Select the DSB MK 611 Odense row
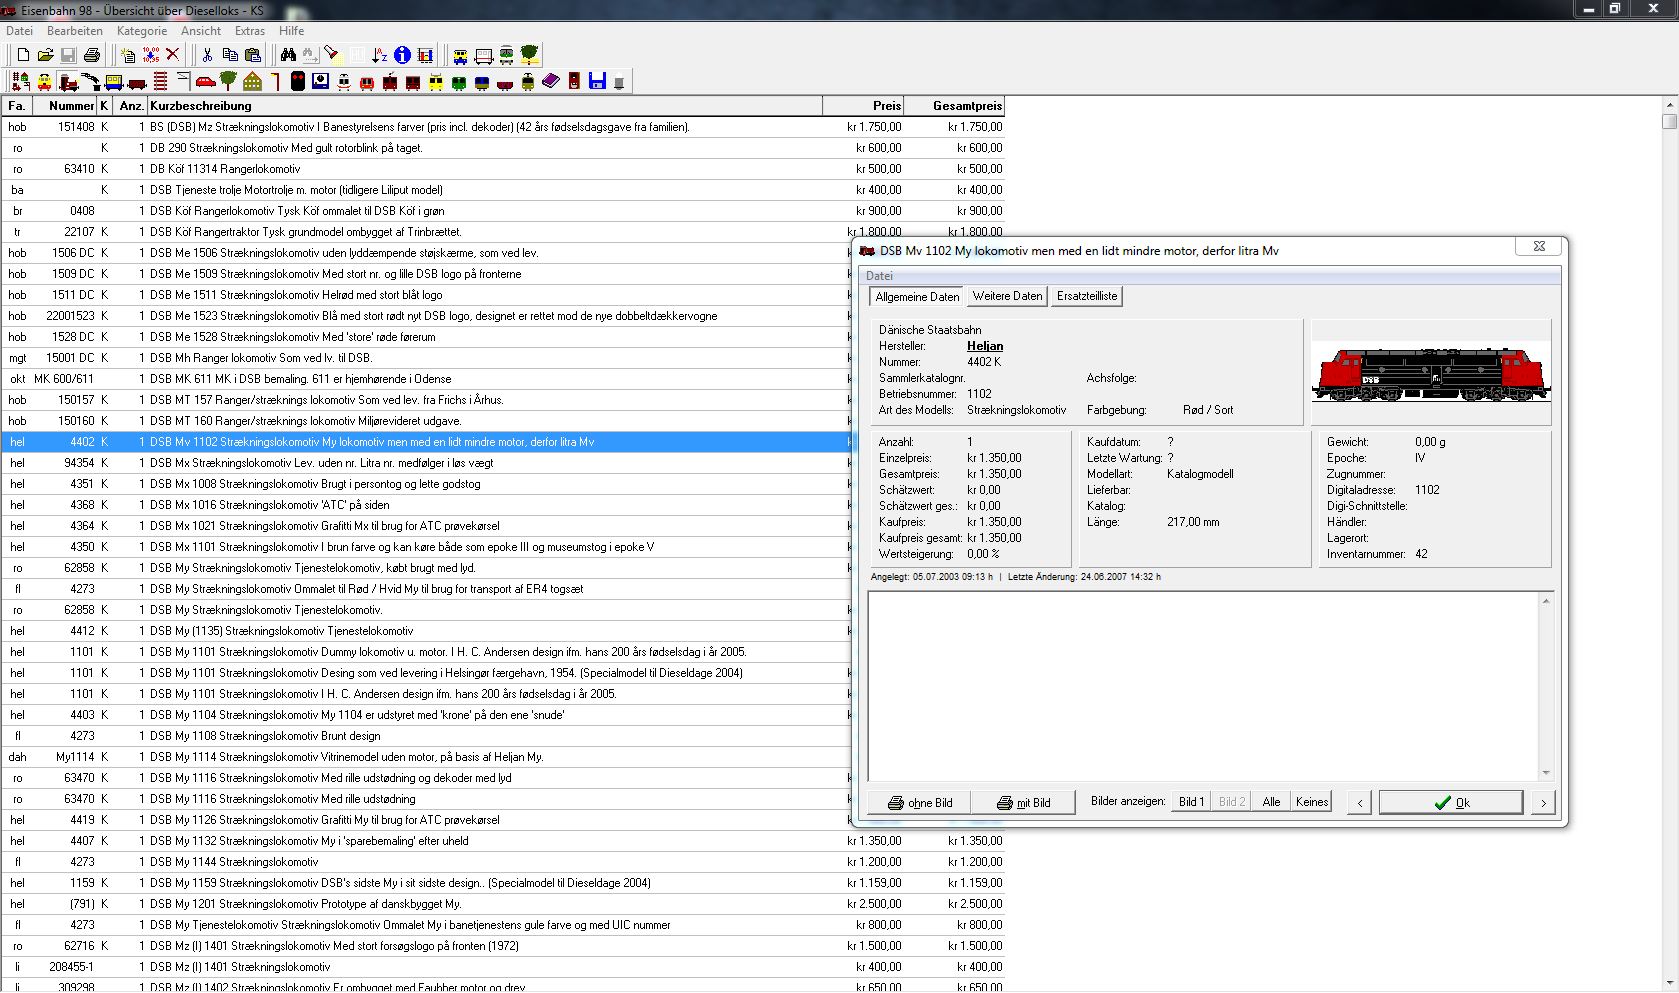 pyautogui.click(x=426, y=379)
